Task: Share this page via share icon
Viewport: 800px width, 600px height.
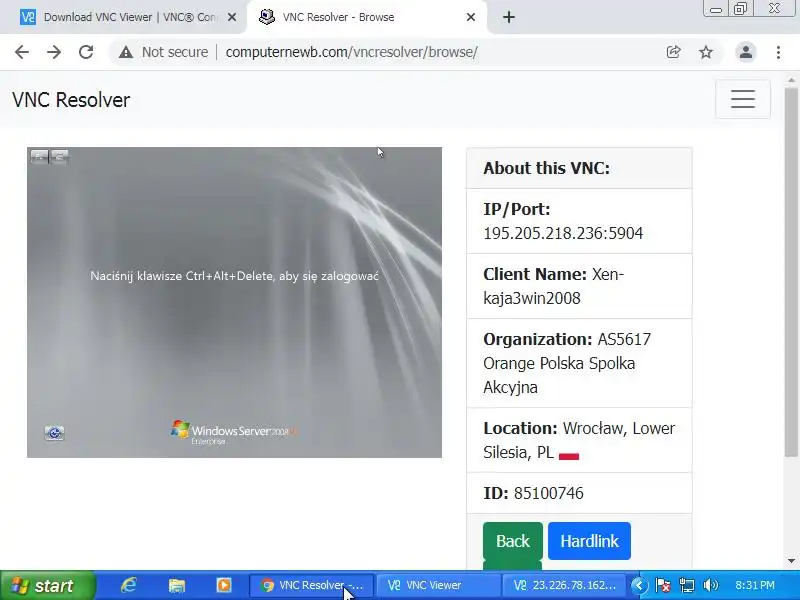Action: click(x=673, y=52)
